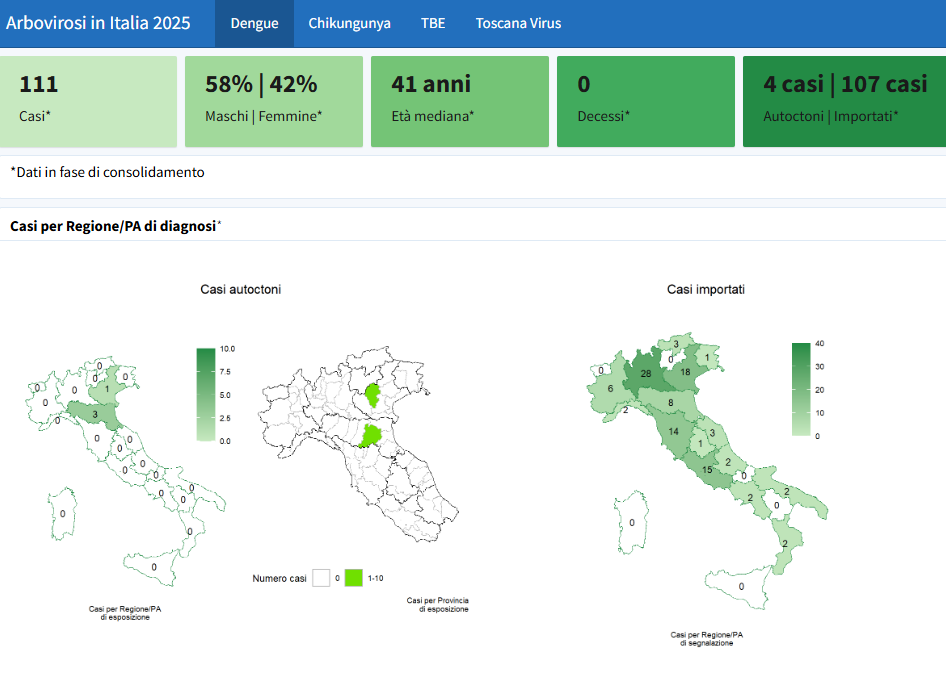Screen dimensions: 946x689
Task: Click the region labeled 28 on Casi importati map
Action: pyautogui.click(x=645, y=372)
